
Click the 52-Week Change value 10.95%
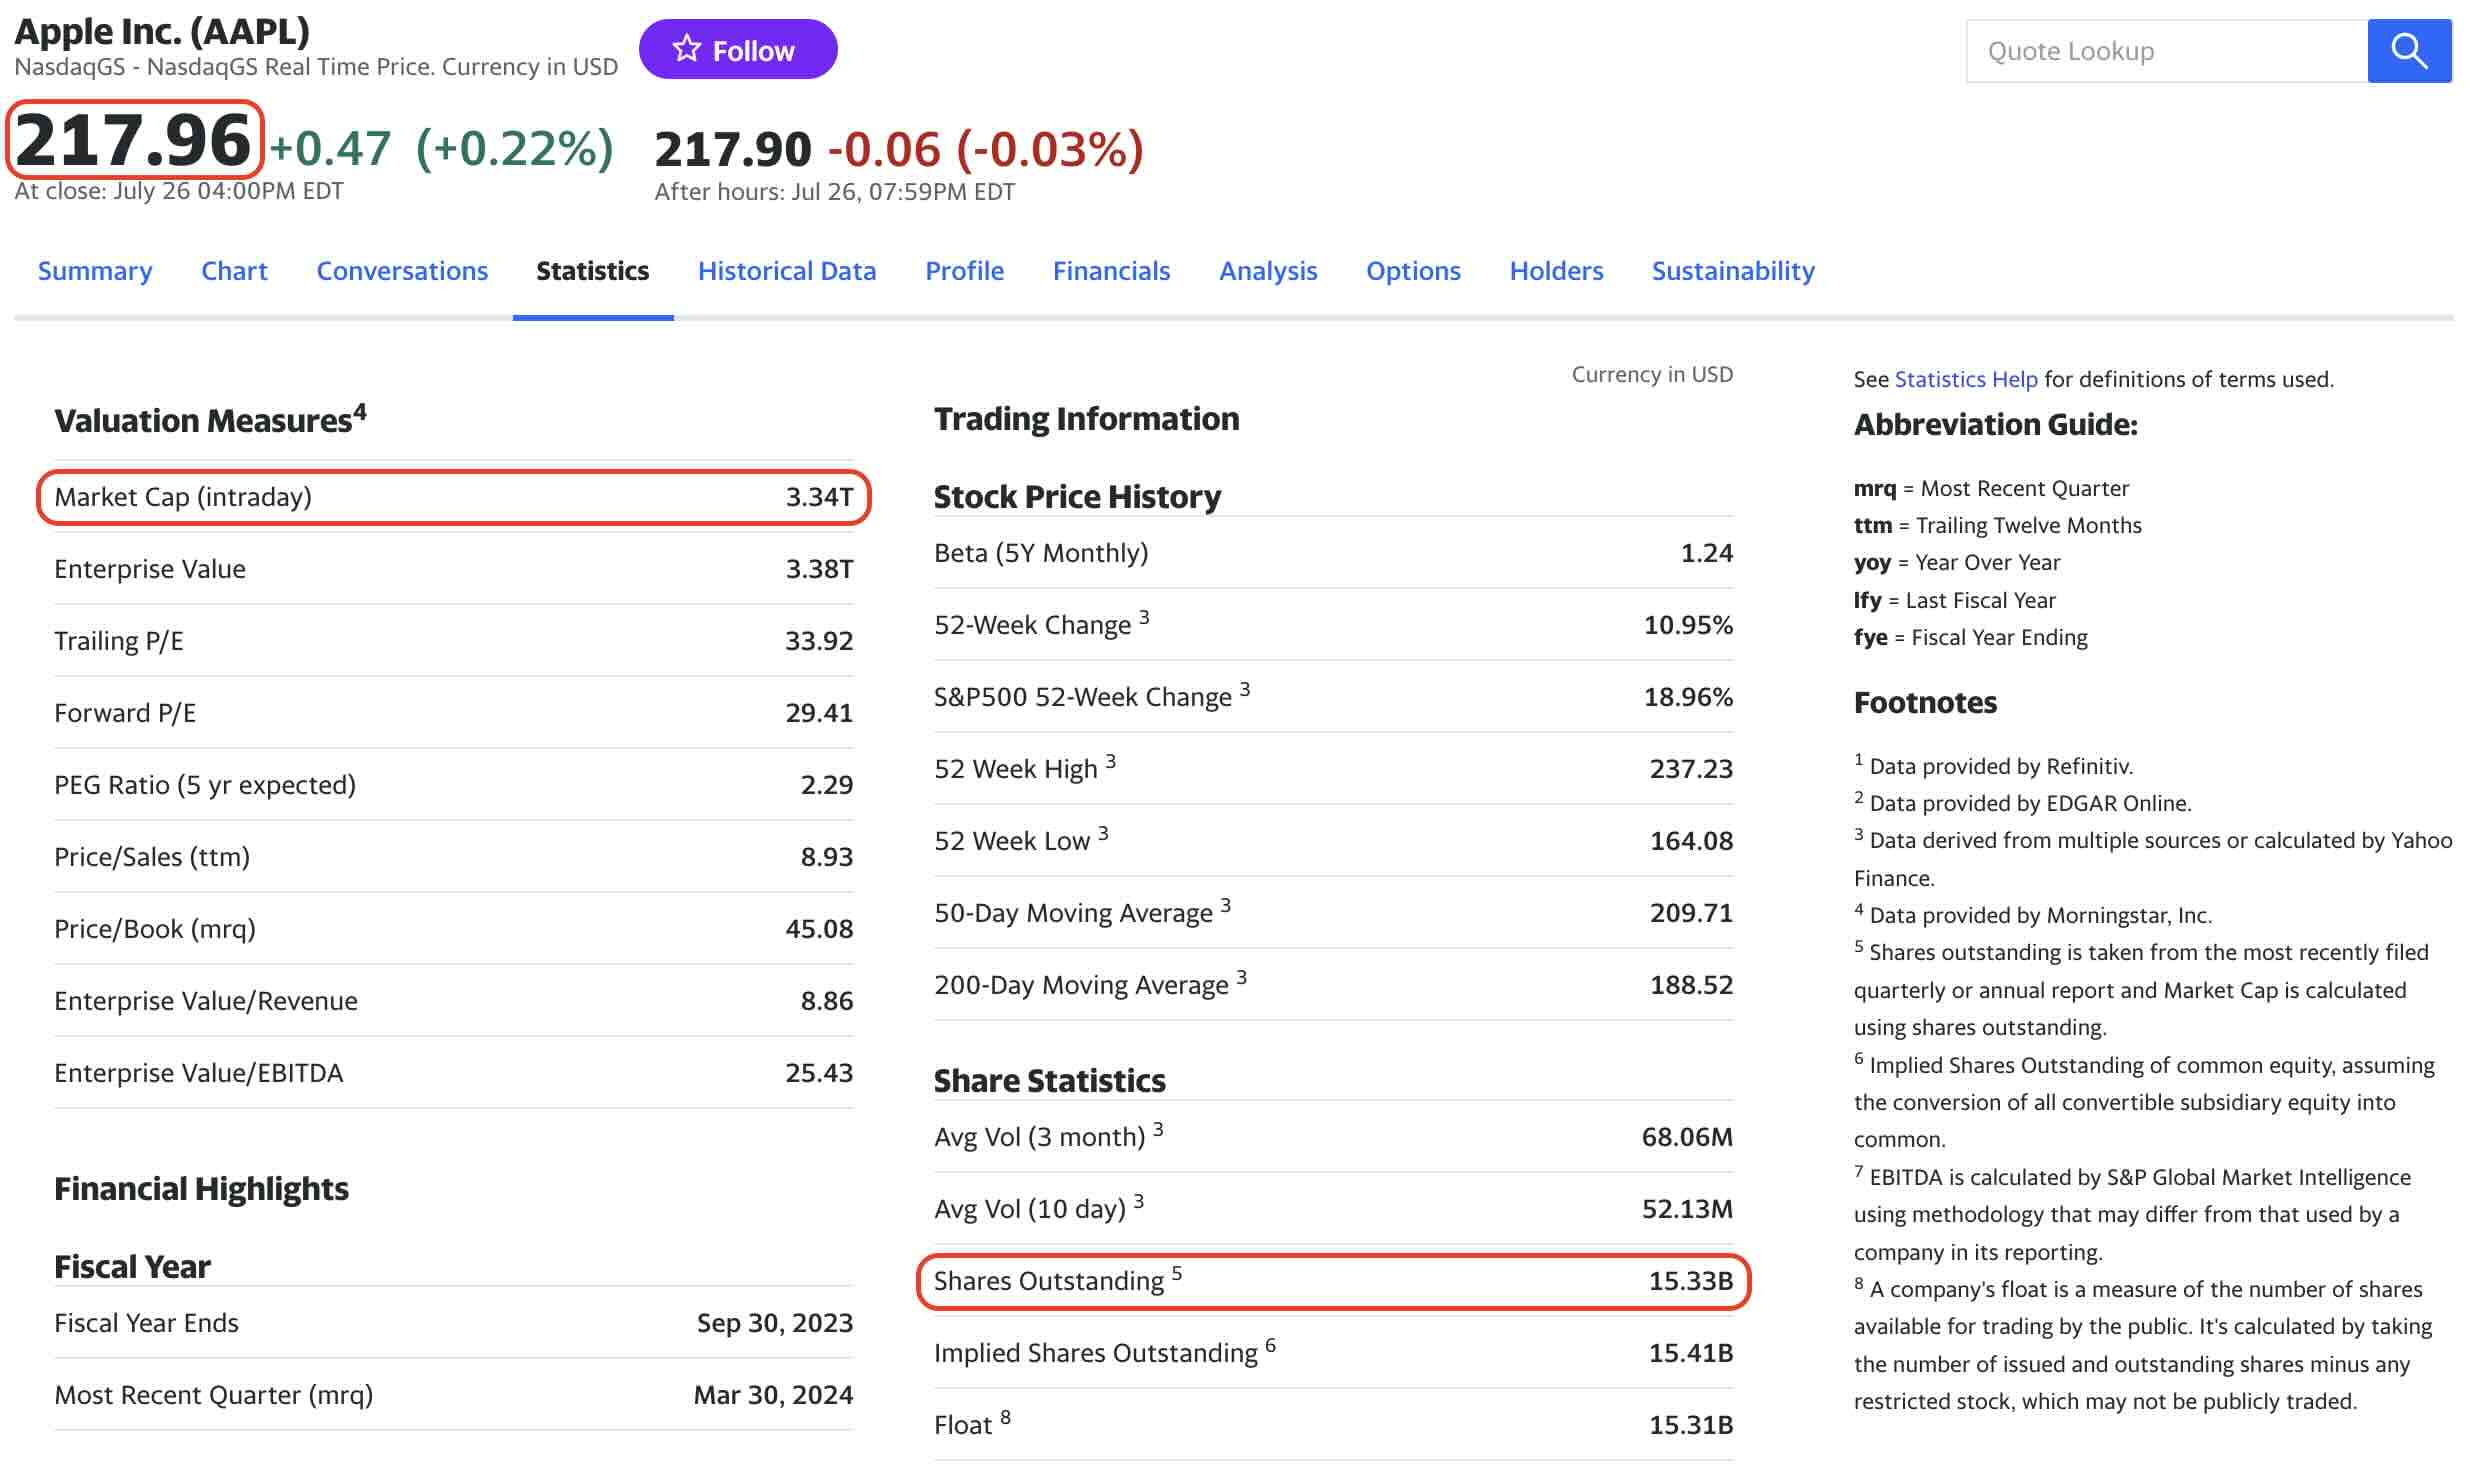[1688, 625]
